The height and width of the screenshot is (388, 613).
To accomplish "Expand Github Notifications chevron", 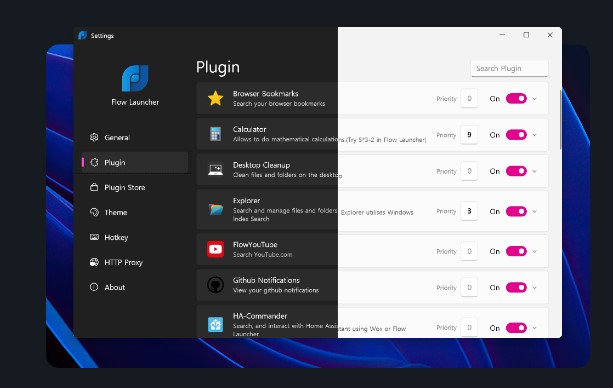I will point(534,287).
